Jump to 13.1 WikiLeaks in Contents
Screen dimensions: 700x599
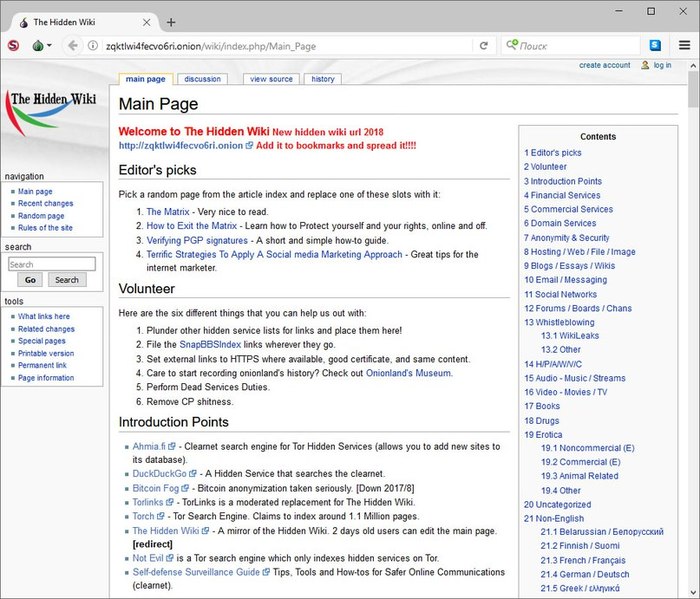pyautogui.click(x=570, y=336)
